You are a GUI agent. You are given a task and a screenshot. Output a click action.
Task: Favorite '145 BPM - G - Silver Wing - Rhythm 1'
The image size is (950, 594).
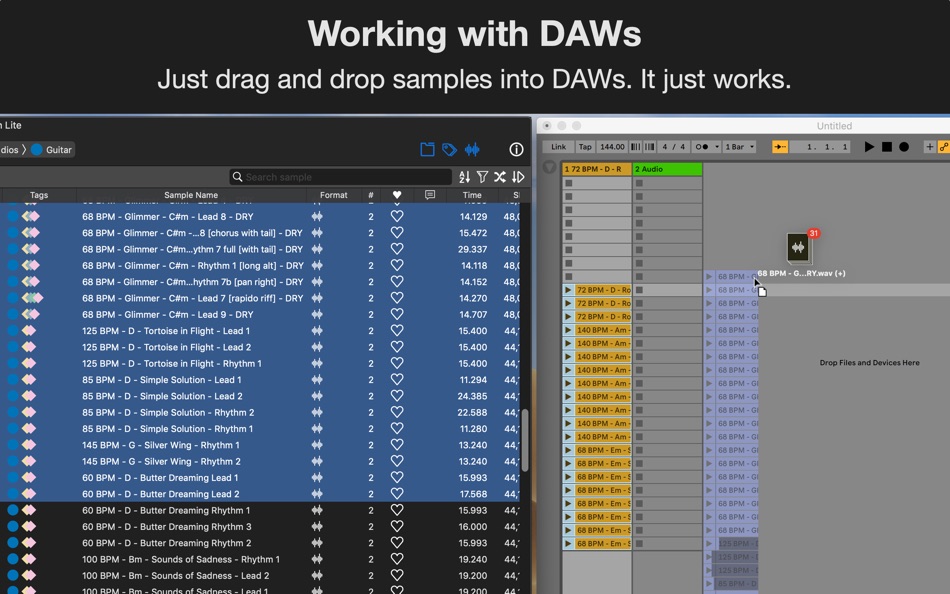397,445
